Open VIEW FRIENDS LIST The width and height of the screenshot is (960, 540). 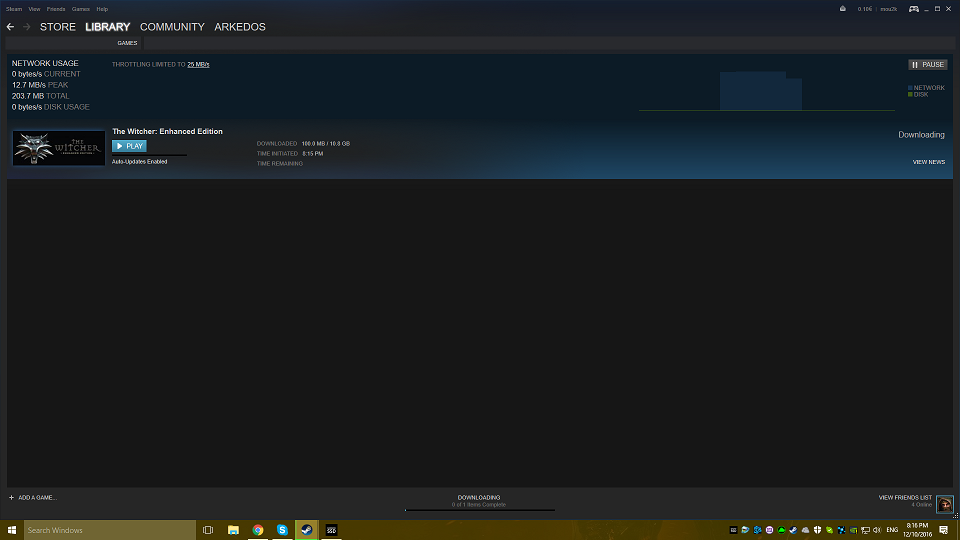click(x=905, y=498)
